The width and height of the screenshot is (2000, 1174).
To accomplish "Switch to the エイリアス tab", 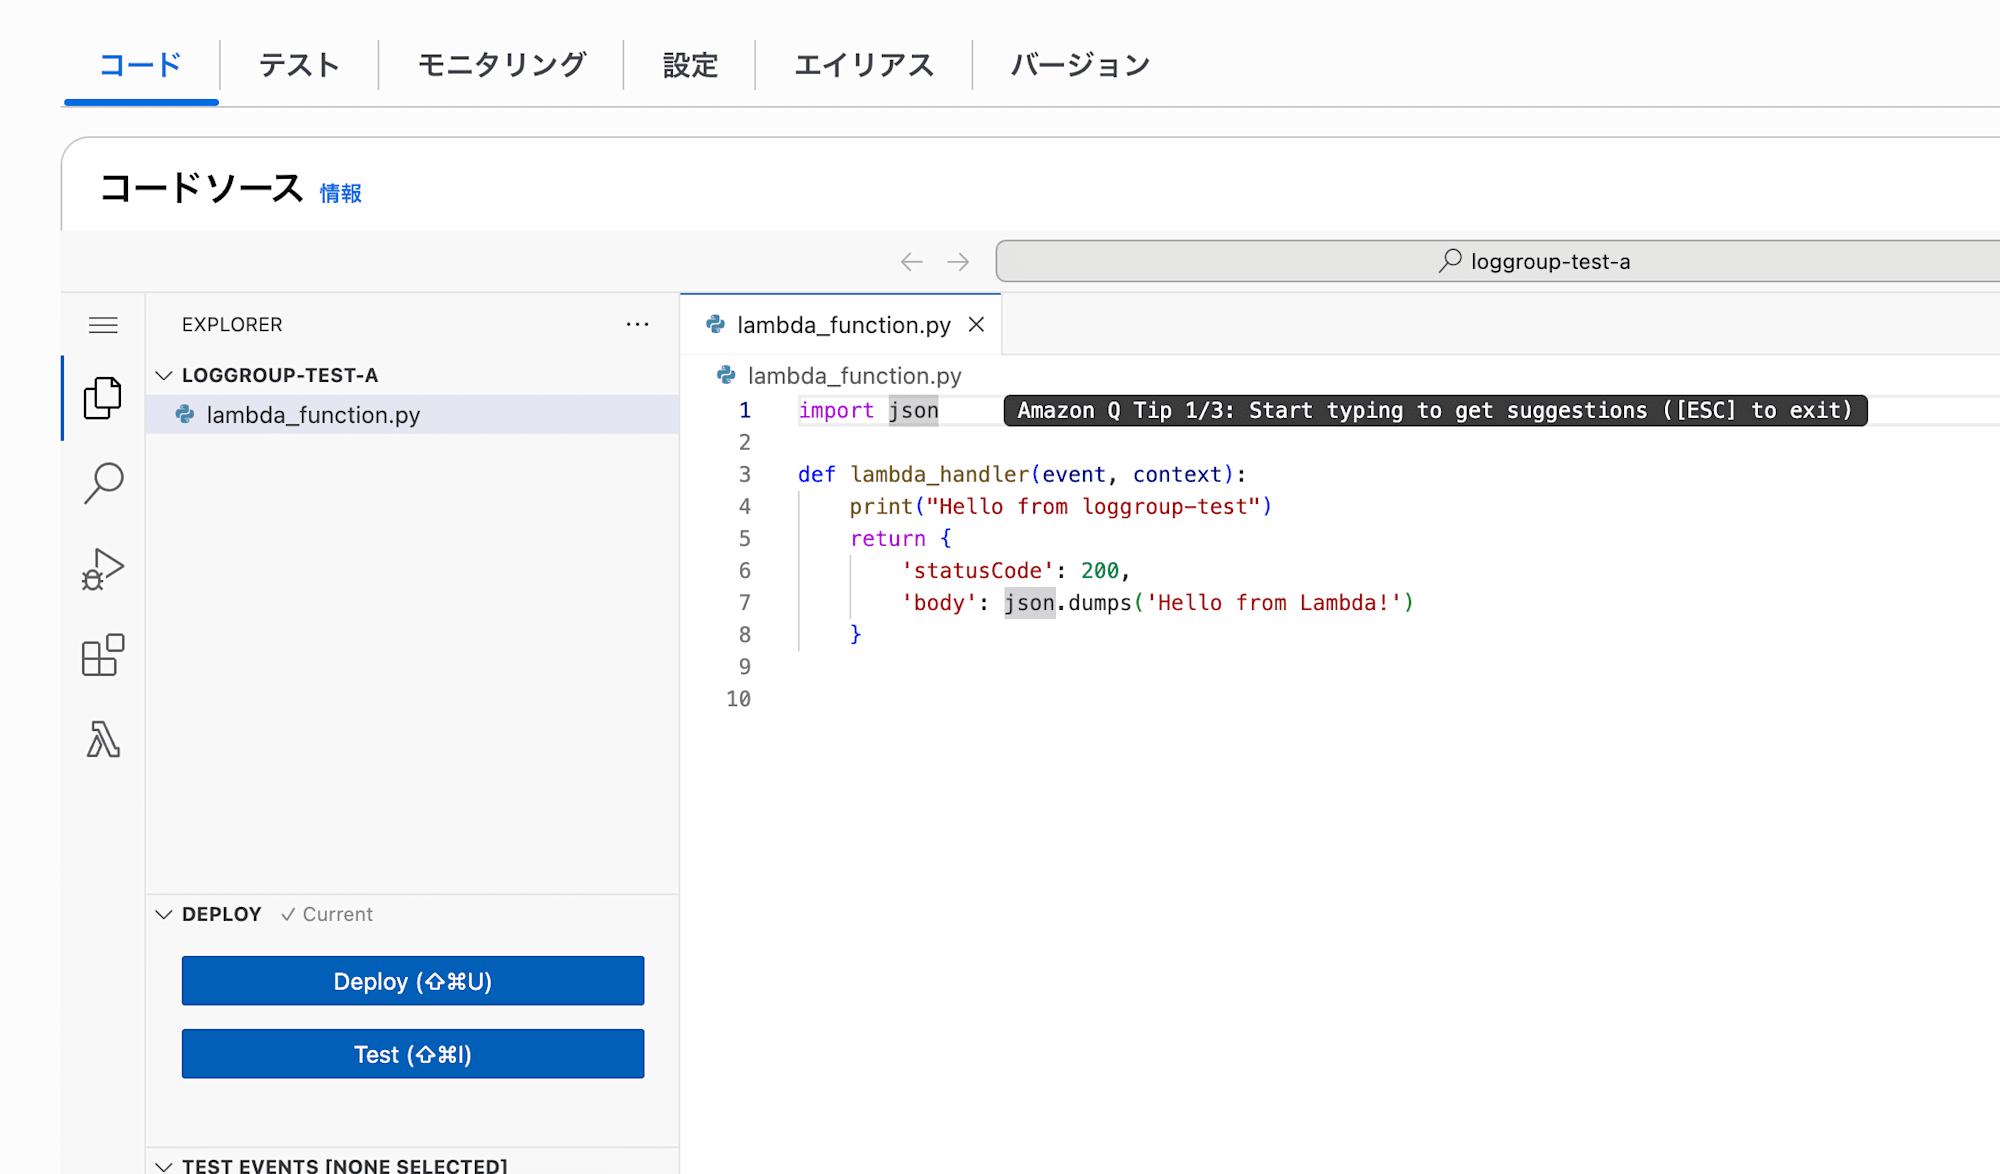I will tap(864, 65).
